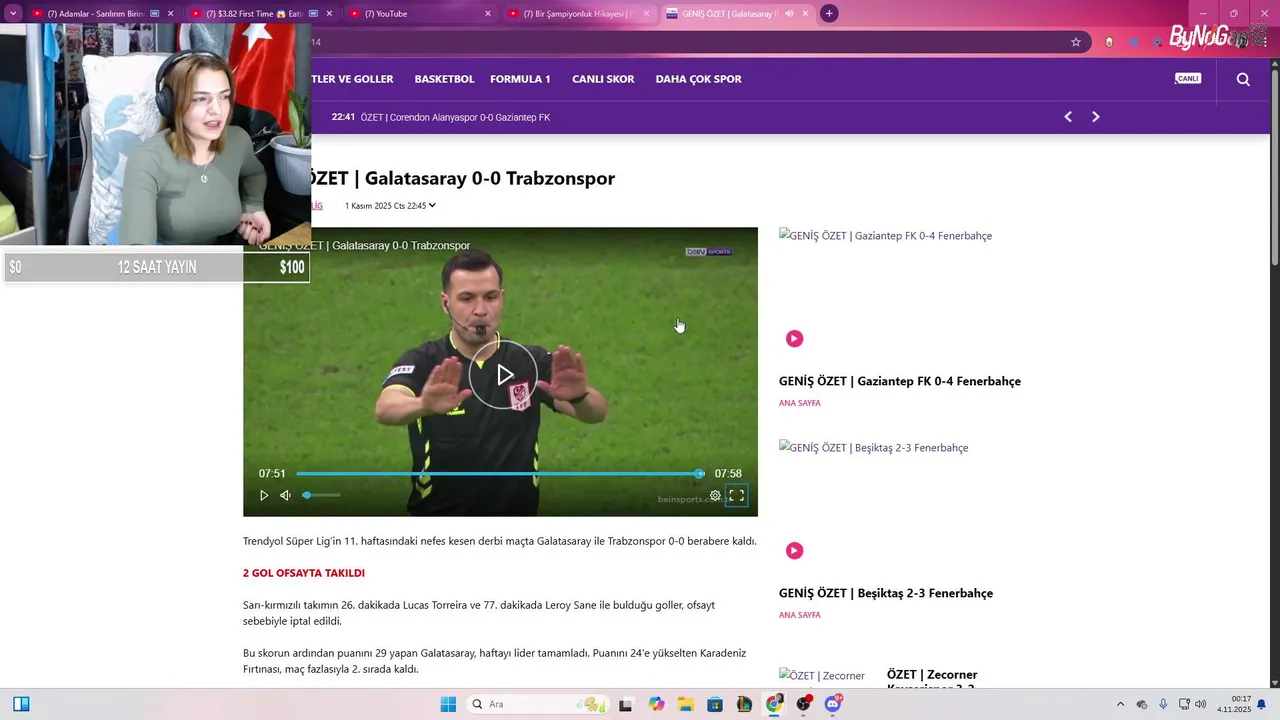Bookmark this page with the star icon
Screen dimensions: 1280x720
click(x=1076, y=42)
